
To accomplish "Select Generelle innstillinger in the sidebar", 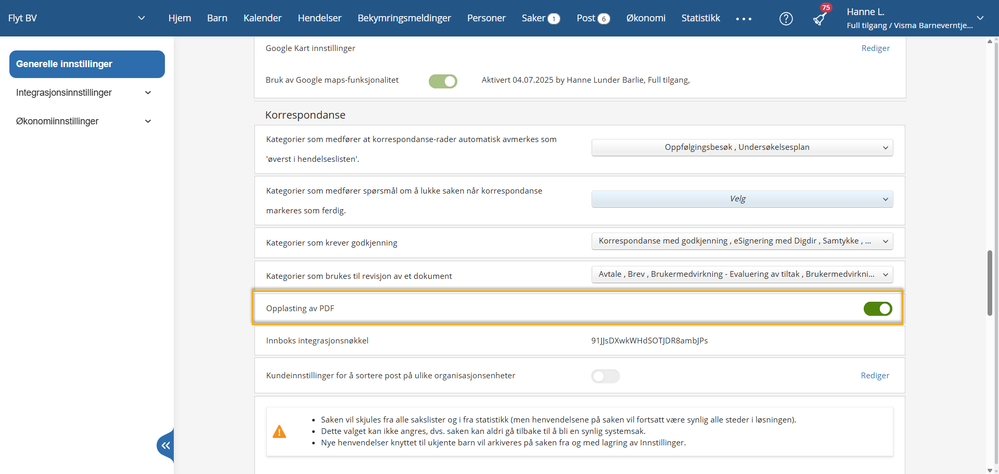I will tap(87, 64).
